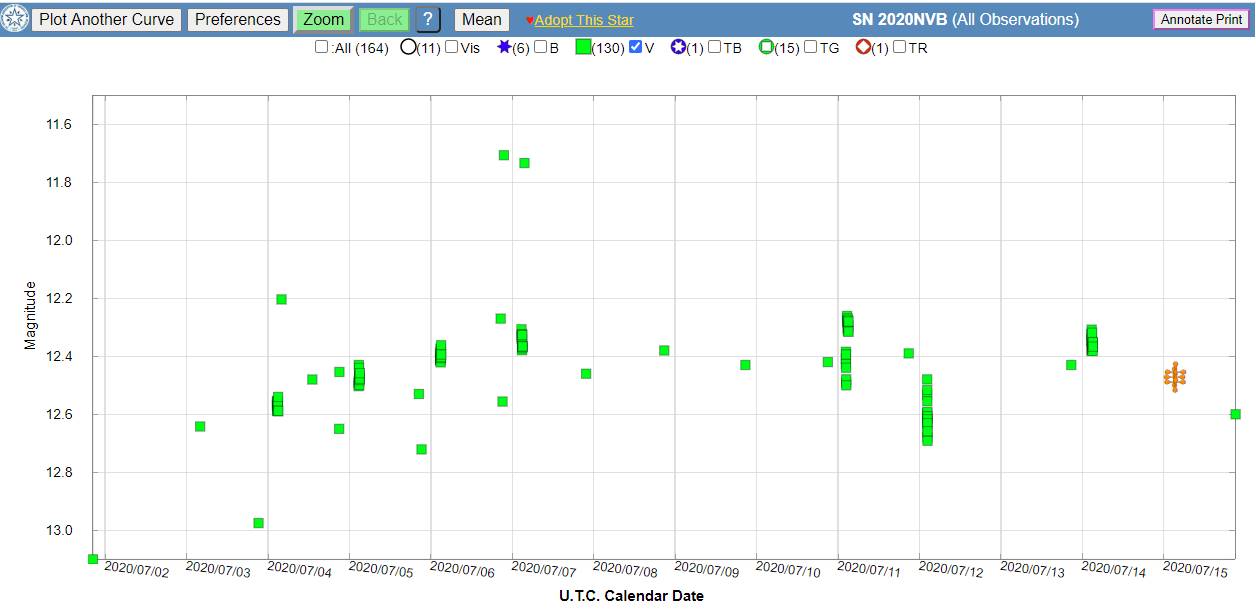Screen dimensions: 1256x610
Task: Enable the Vis observations checkbox
Action: tap(452, 47)
